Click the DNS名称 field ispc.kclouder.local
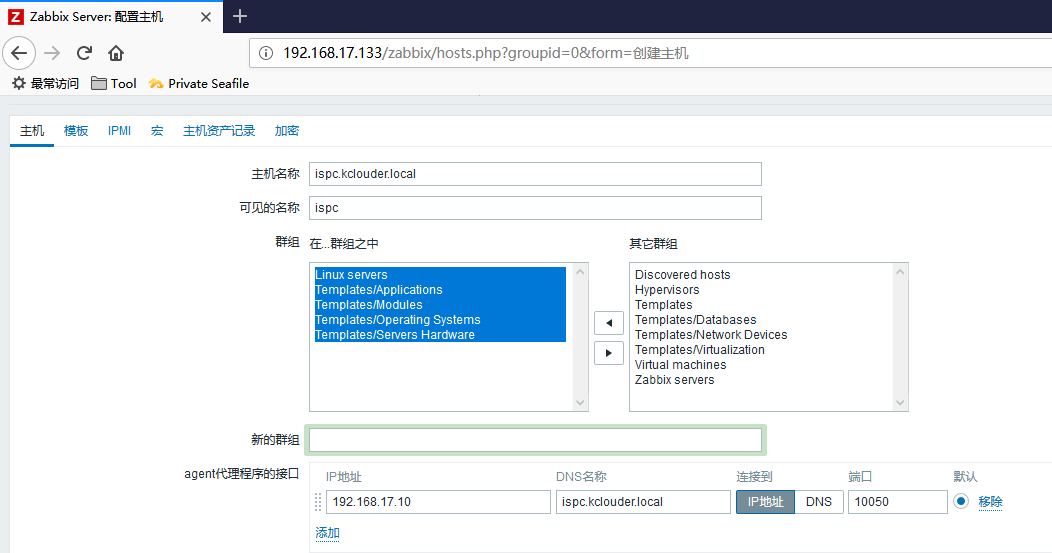The width and height of the screenshot is (1052, 553). (x=643, y=502)
